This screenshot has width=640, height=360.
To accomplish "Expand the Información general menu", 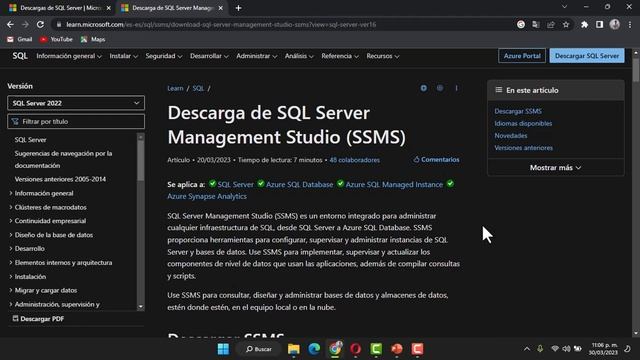I will [69, 56].
